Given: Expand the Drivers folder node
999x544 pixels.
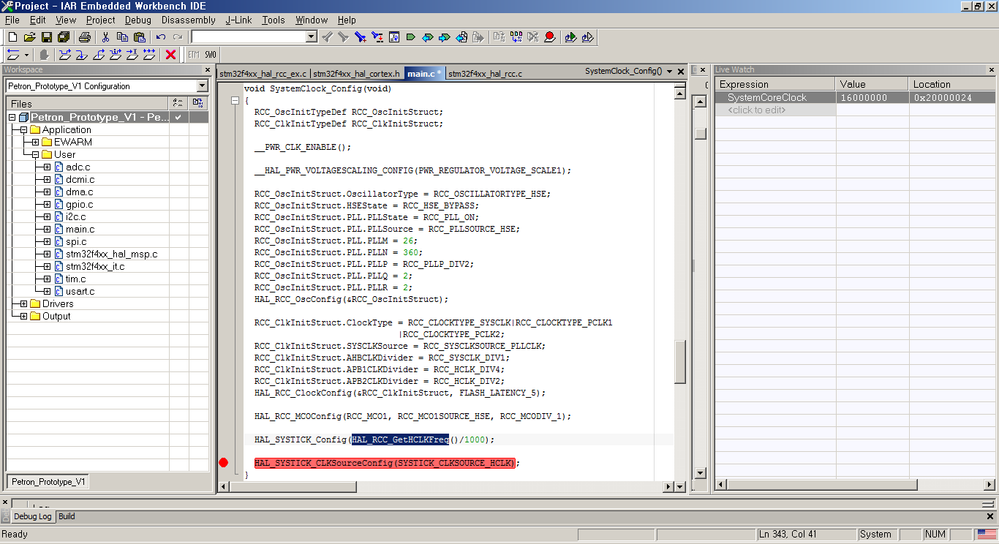Looking at the screenshot, I should pyautogui.click(x=24, y=304).
